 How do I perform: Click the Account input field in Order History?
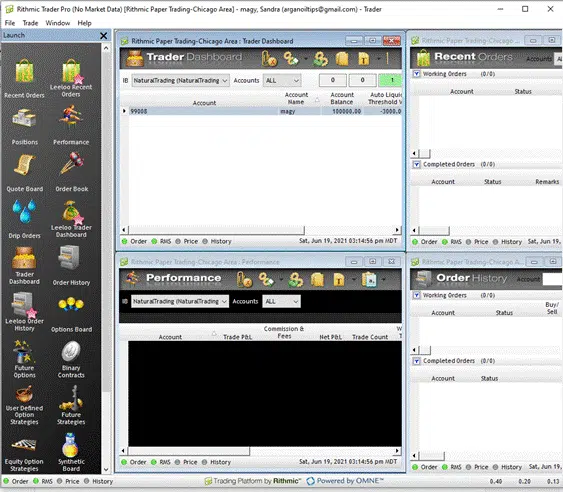coord(552,279)
